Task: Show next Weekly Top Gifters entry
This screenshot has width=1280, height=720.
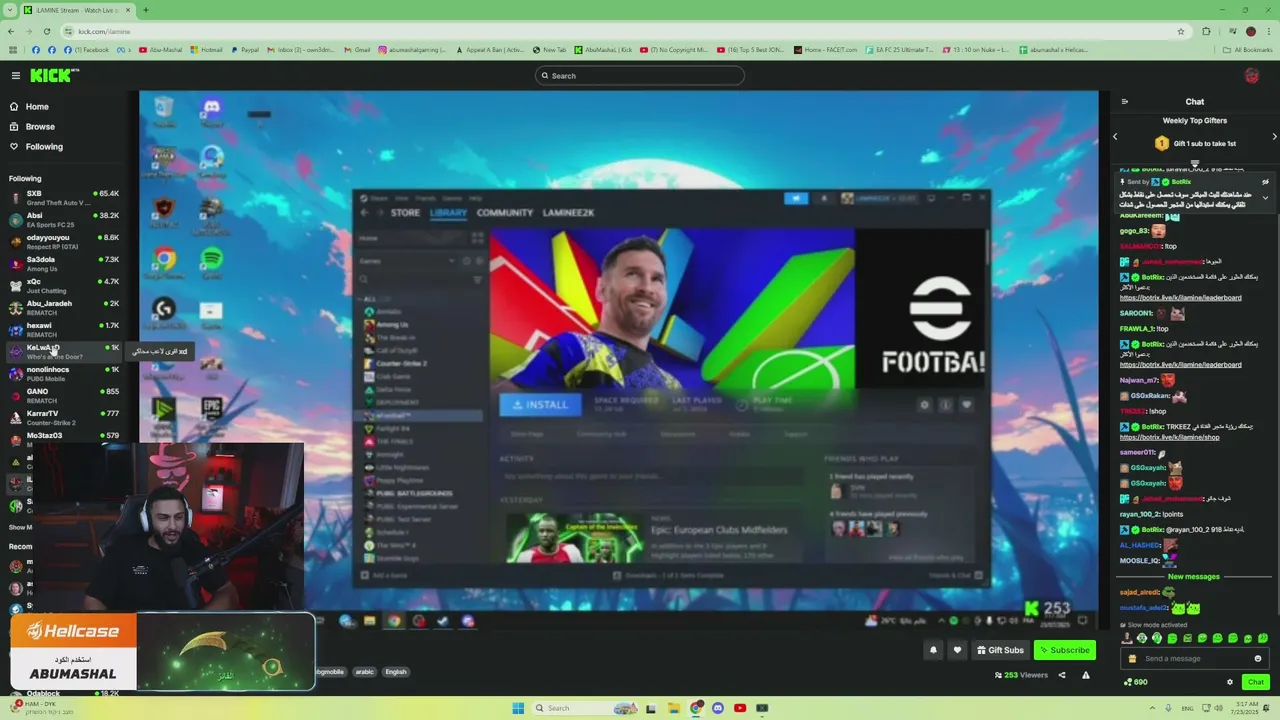Action: [x=1274, y=136]
